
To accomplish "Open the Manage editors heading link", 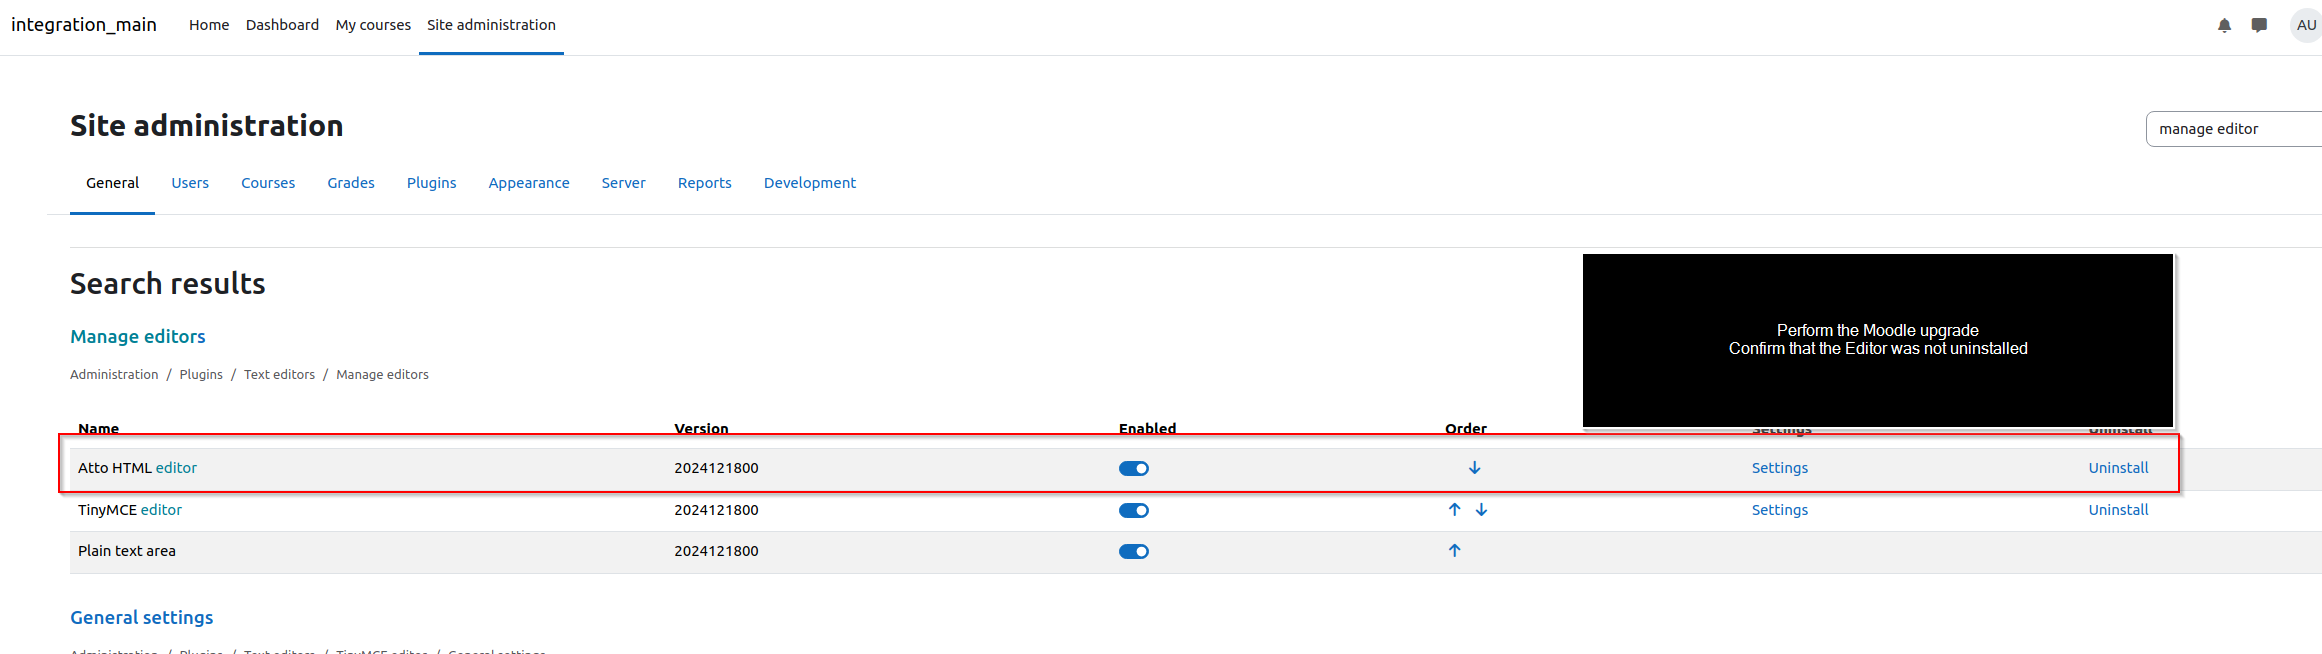I will click(x=138, y=337).
